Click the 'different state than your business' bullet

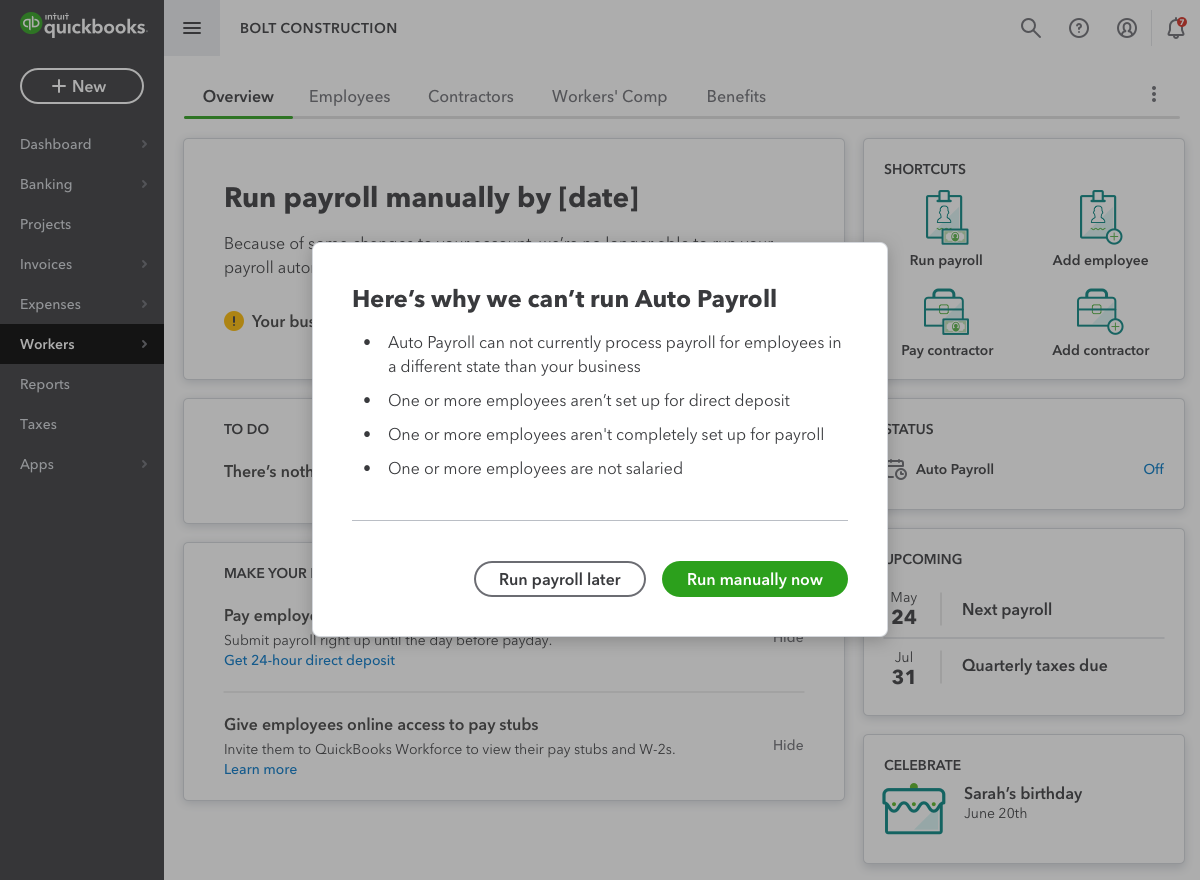click(x=615, y=354)
